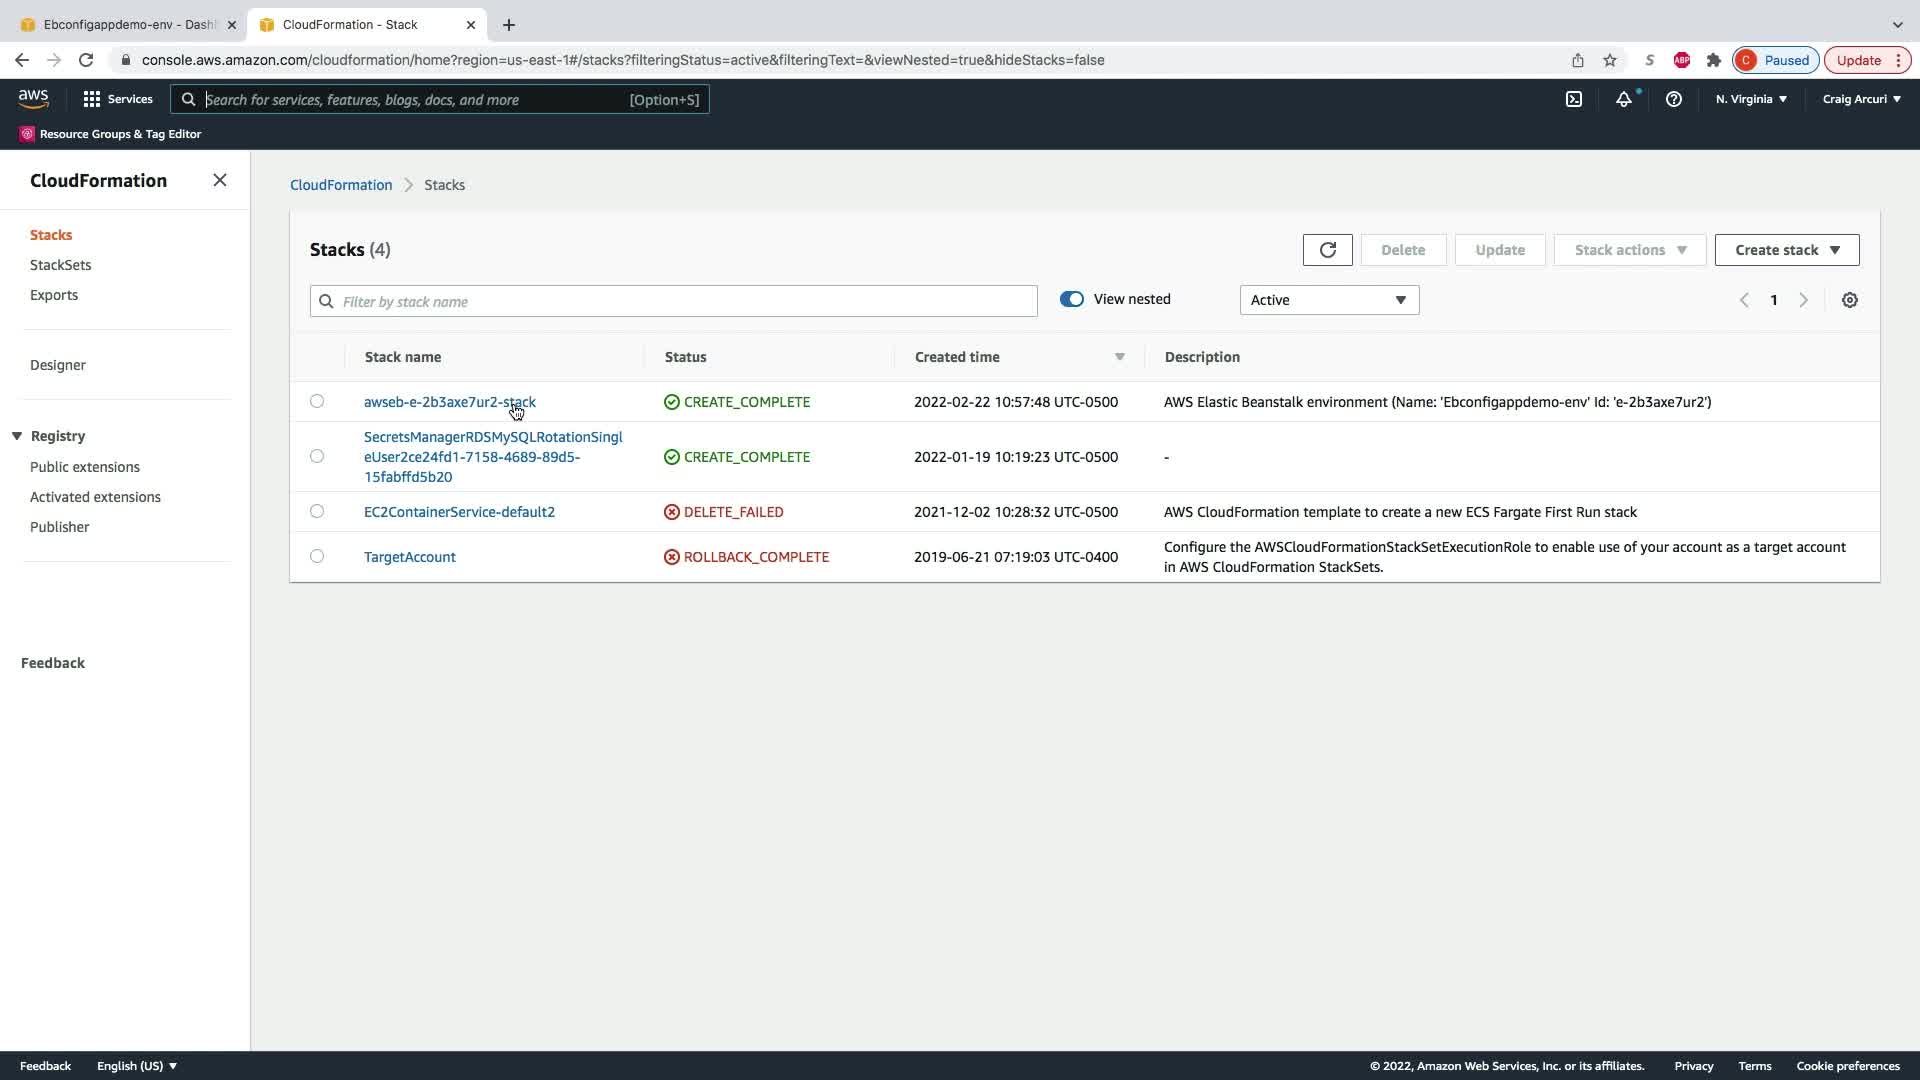This screenshot has width=1920, height=1080.
Task: Open the N. Virginia region selector
Action: 1751,99
